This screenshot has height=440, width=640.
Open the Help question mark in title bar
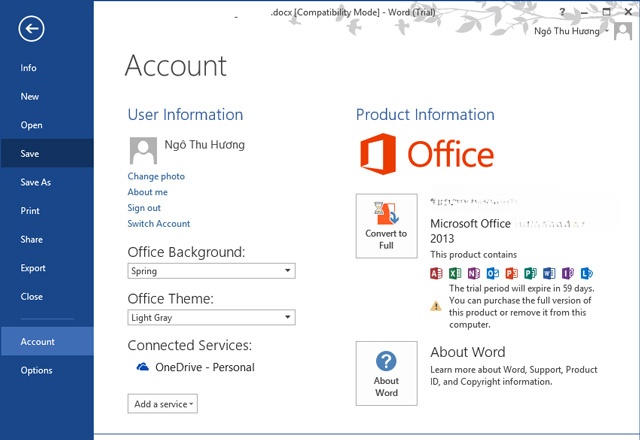562,12
